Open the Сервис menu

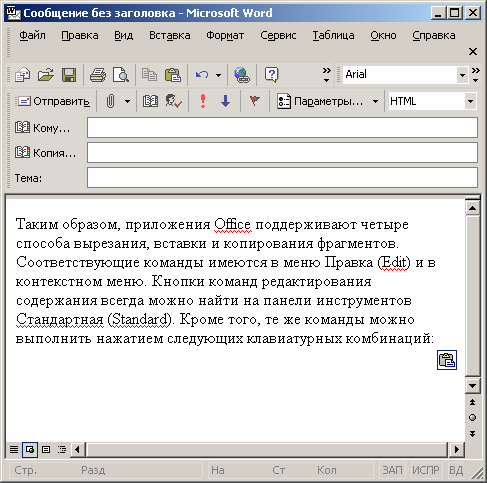coord(278,35)
